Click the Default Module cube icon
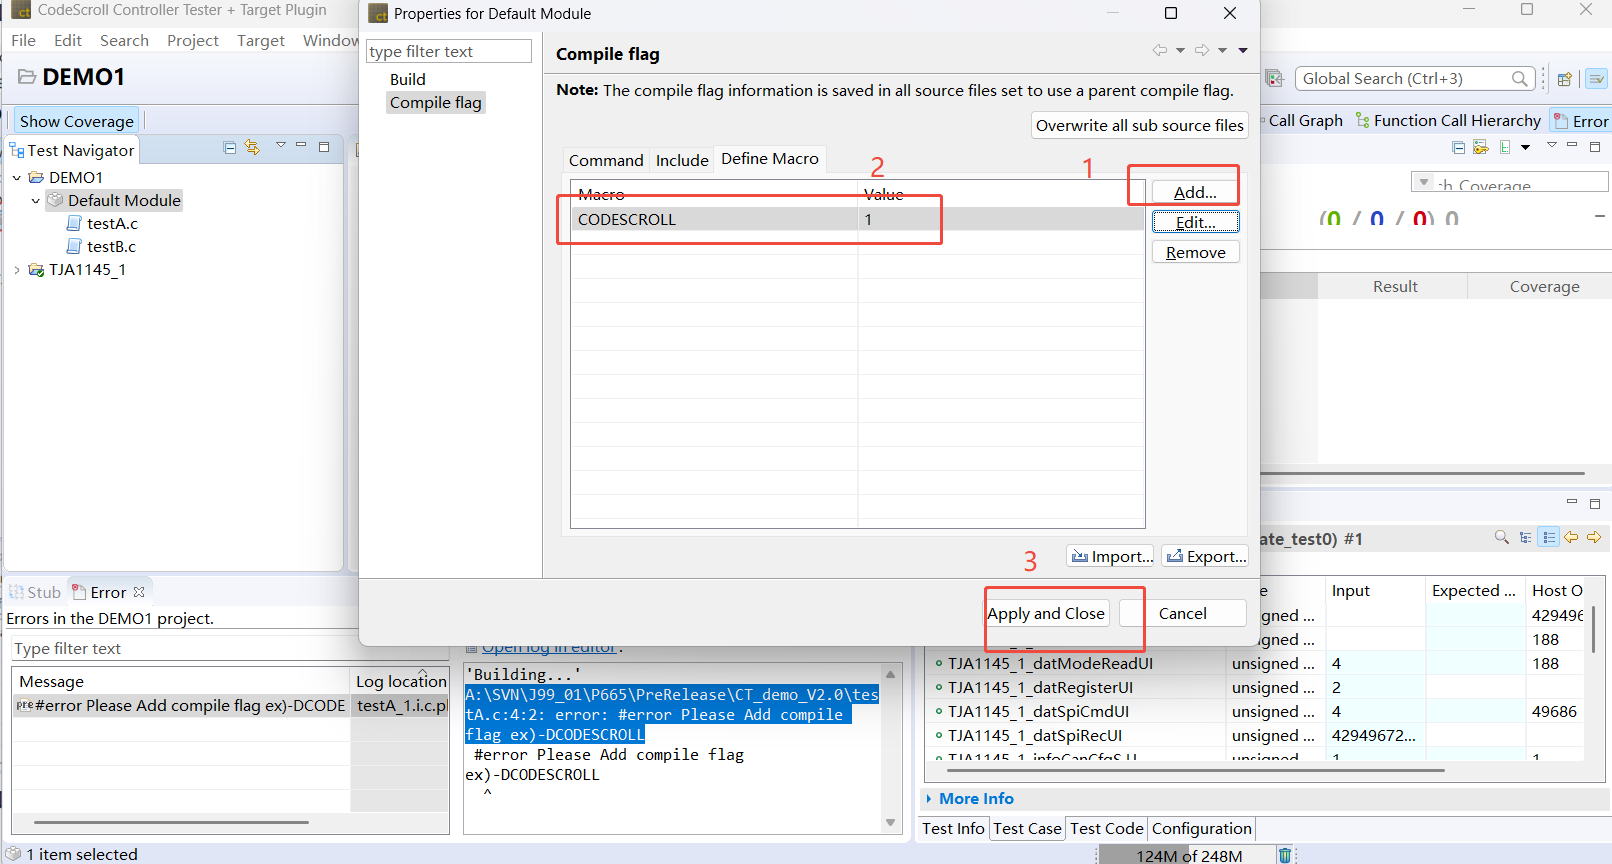Image resolution: width=1612 pixels, height=864 pixels. tap(55, 200)
